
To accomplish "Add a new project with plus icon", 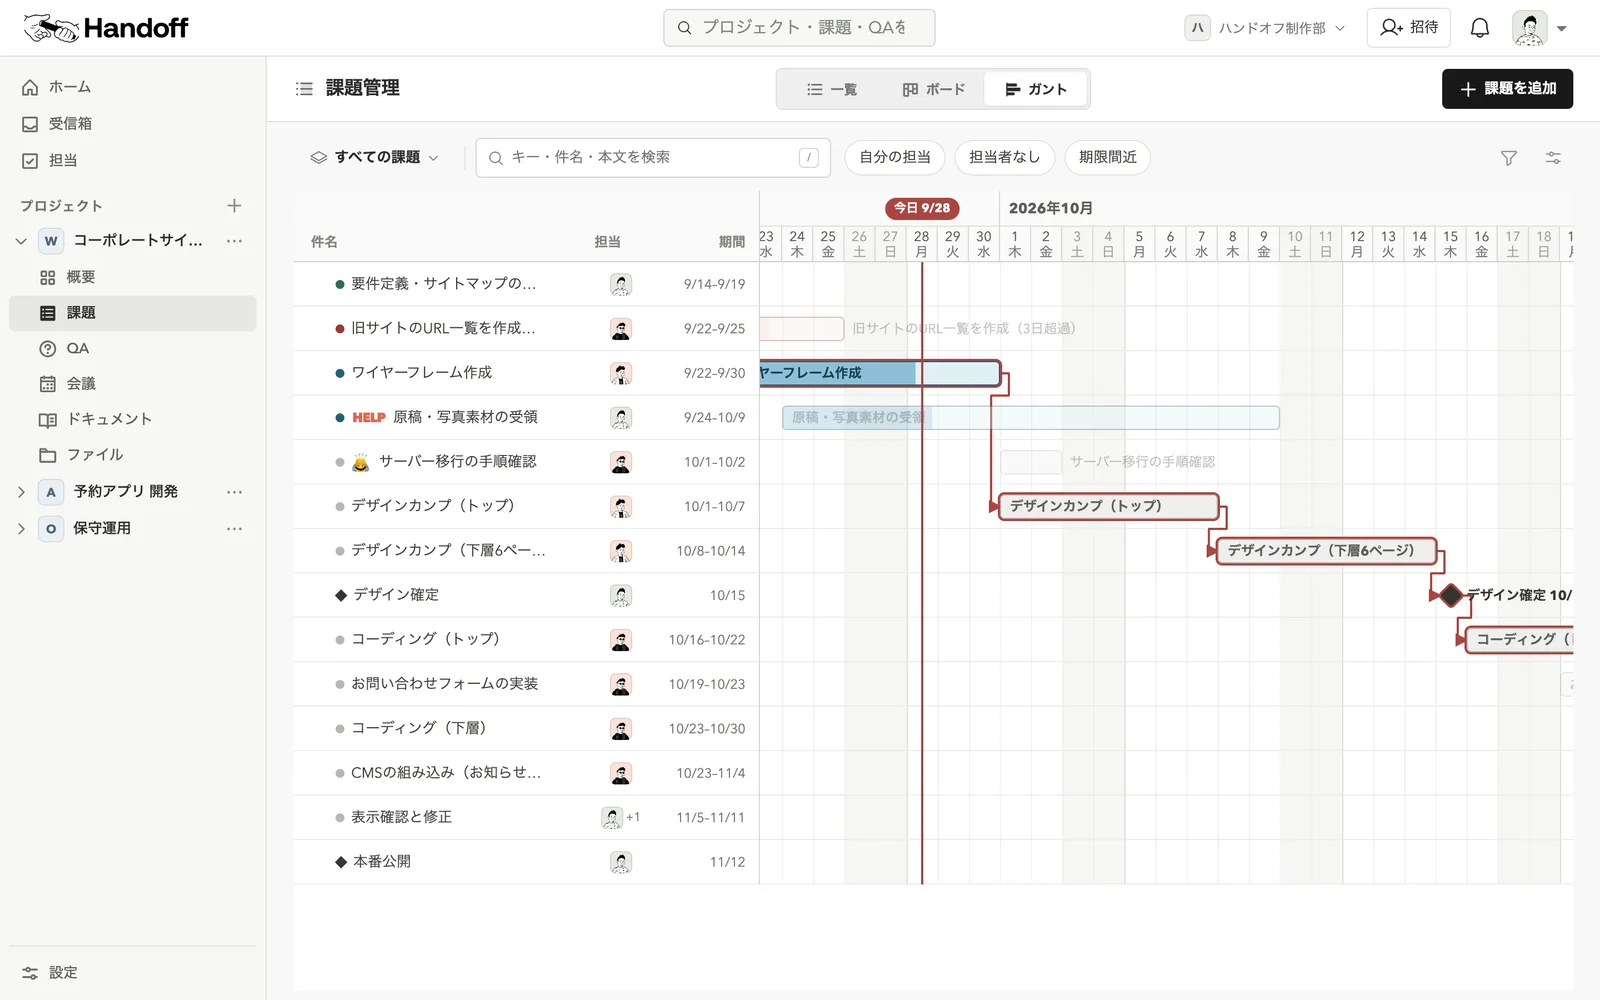I will pos(234,205).
